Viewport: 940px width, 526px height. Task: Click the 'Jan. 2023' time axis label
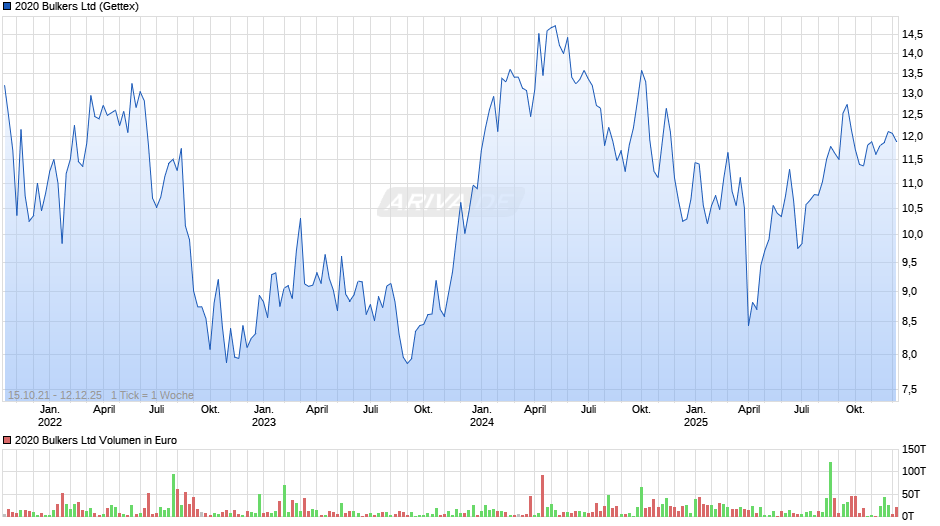[x=264, y=416]
